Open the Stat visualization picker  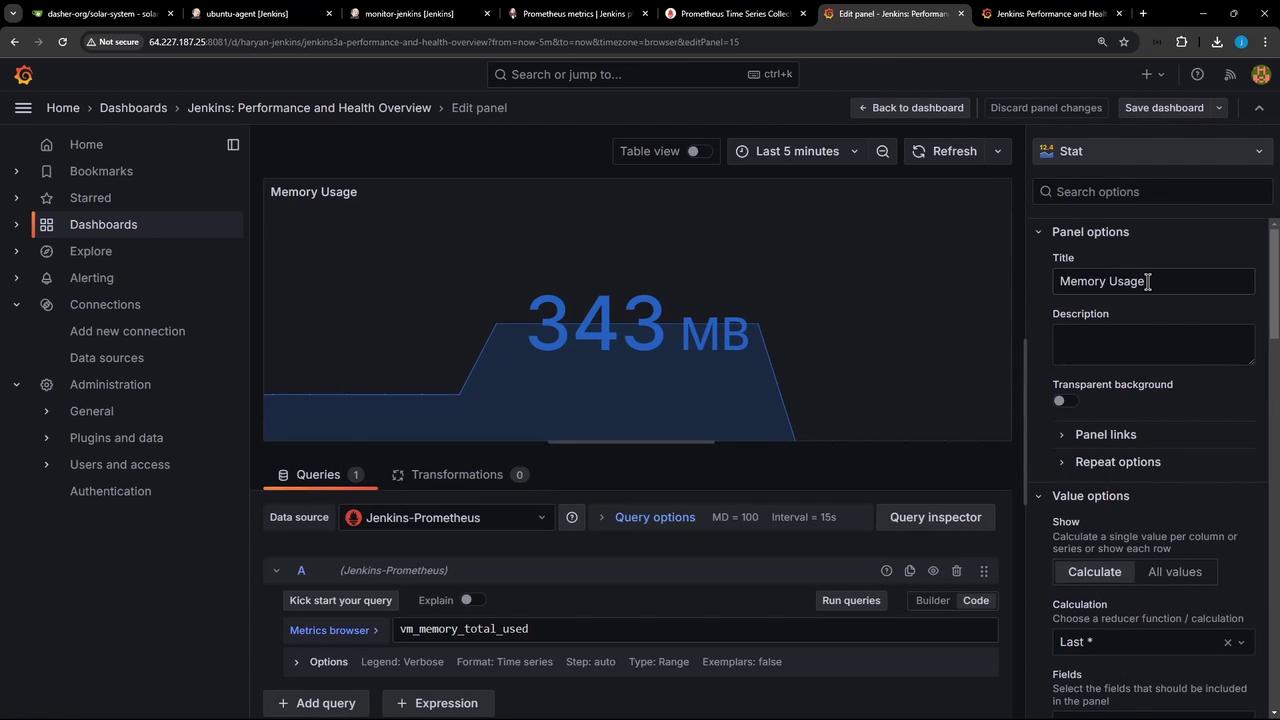click(x=1152, y=151)
